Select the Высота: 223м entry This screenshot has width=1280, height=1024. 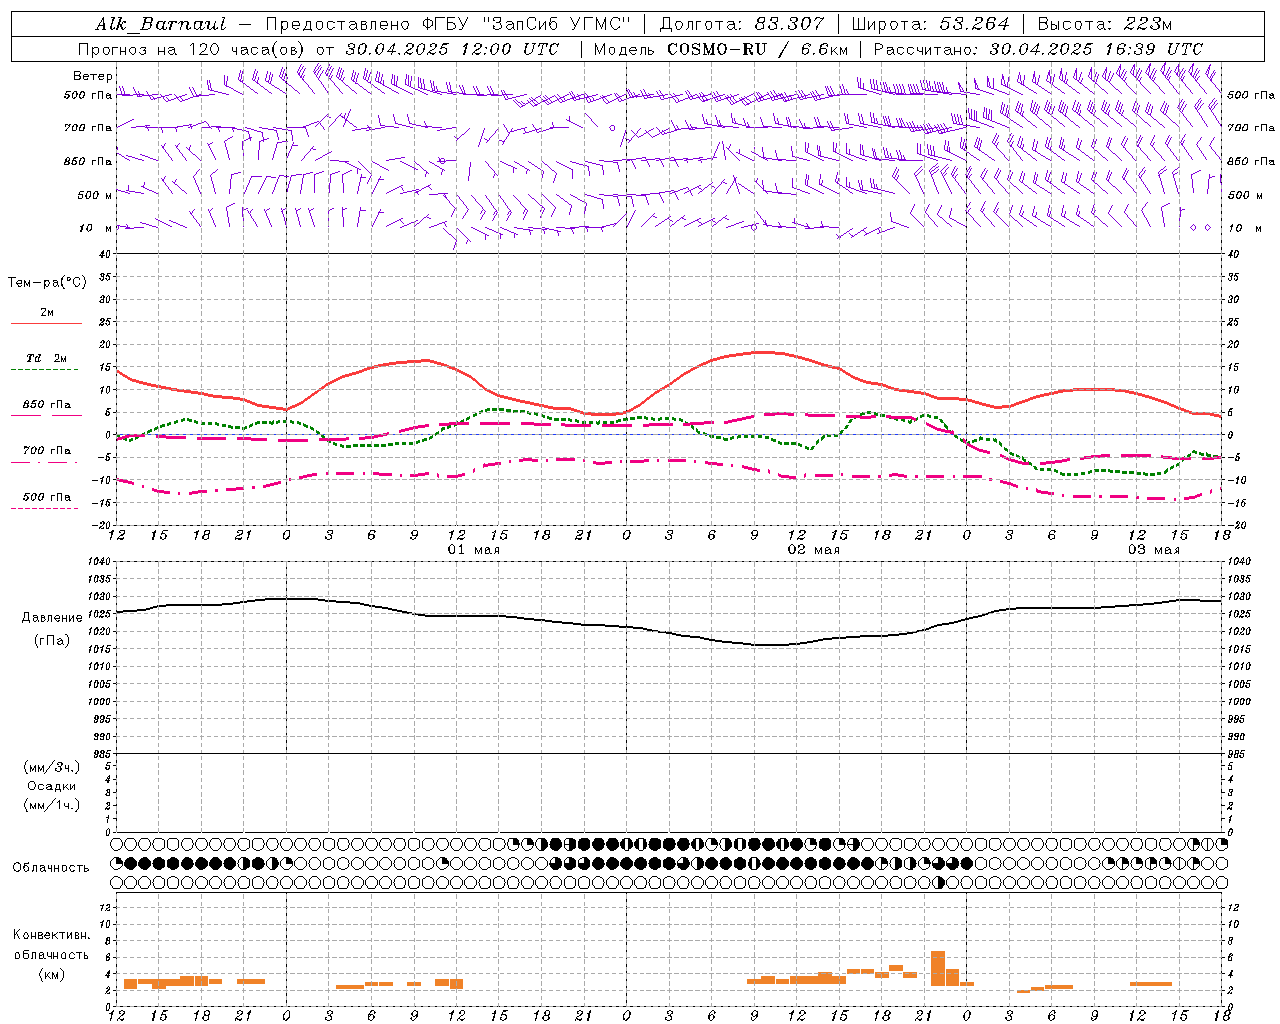pos(1105,24)
